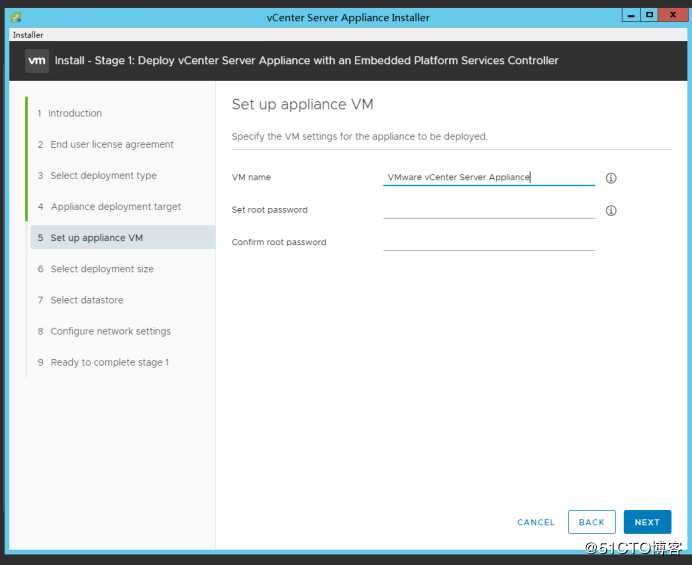This screenshot has width=692, height=565.
Task: Click the VM name input field
Action: tap(489, 177)
